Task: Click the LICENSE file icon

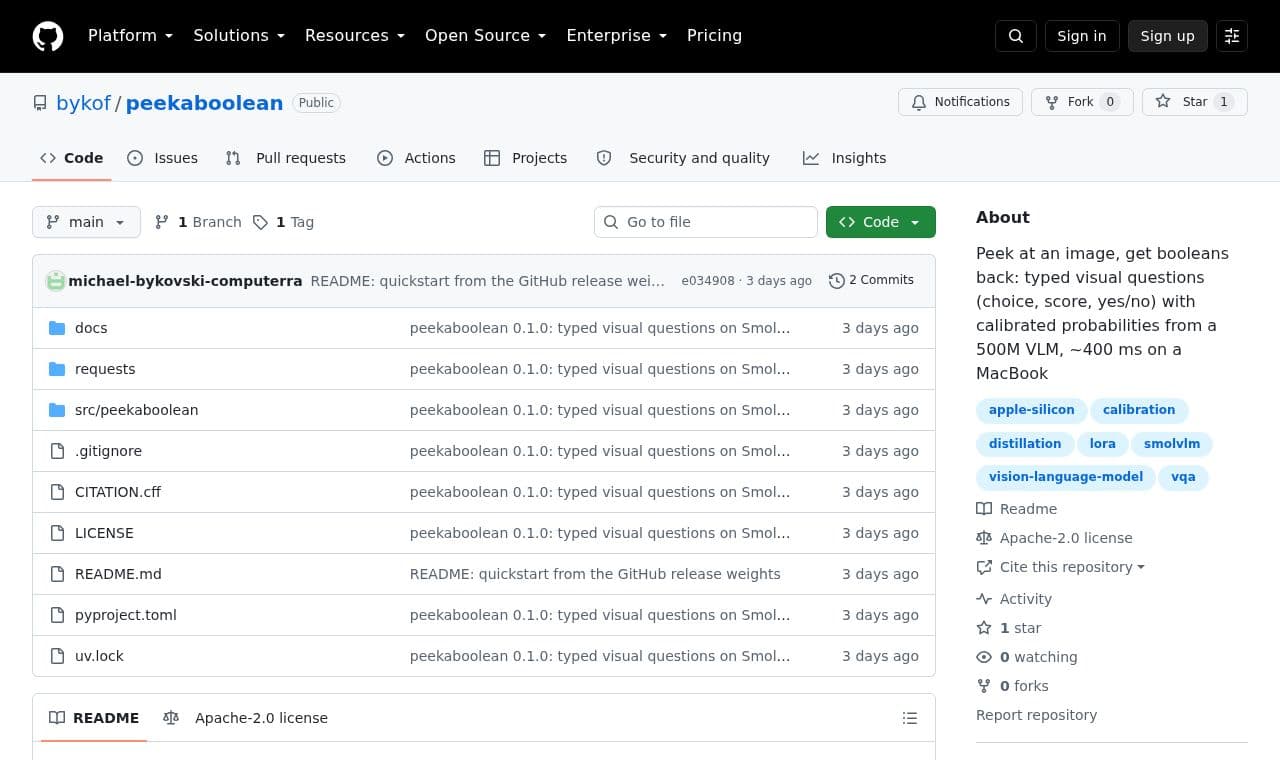Action: tap(57, 533)
